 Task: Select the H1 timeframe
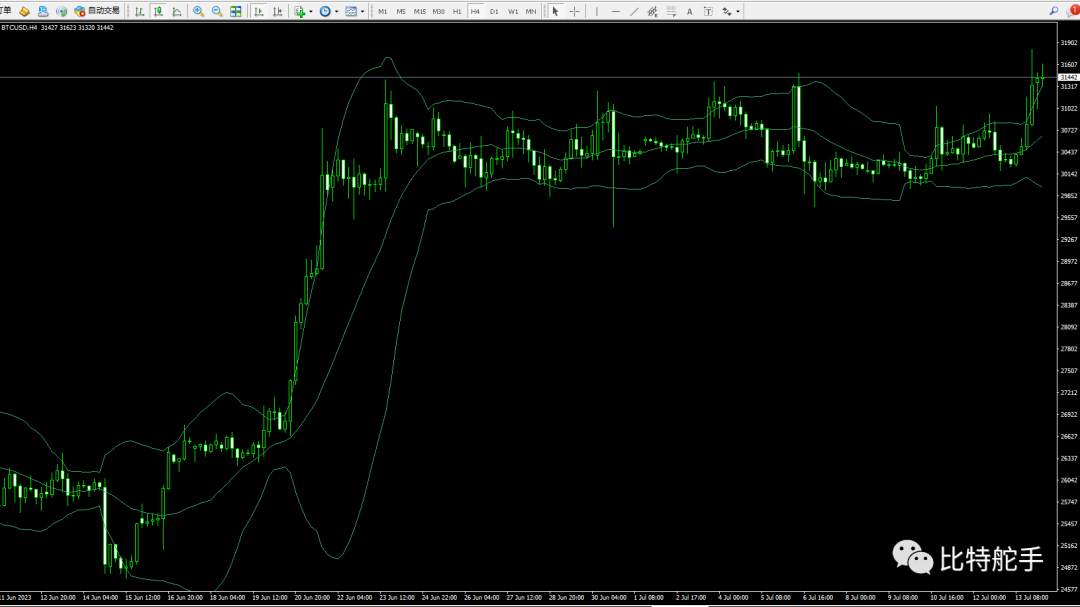pyautogui.click(x=457, y=12)
